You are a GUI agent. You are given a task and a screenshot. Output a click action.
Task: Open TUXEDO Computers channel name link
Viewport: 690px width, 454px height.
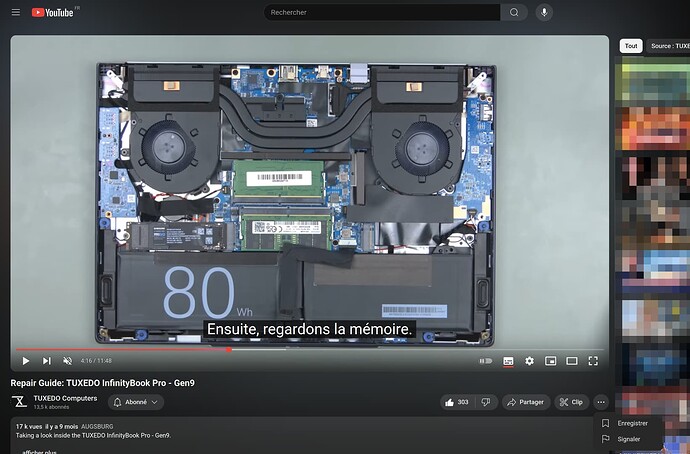point(65,398)
